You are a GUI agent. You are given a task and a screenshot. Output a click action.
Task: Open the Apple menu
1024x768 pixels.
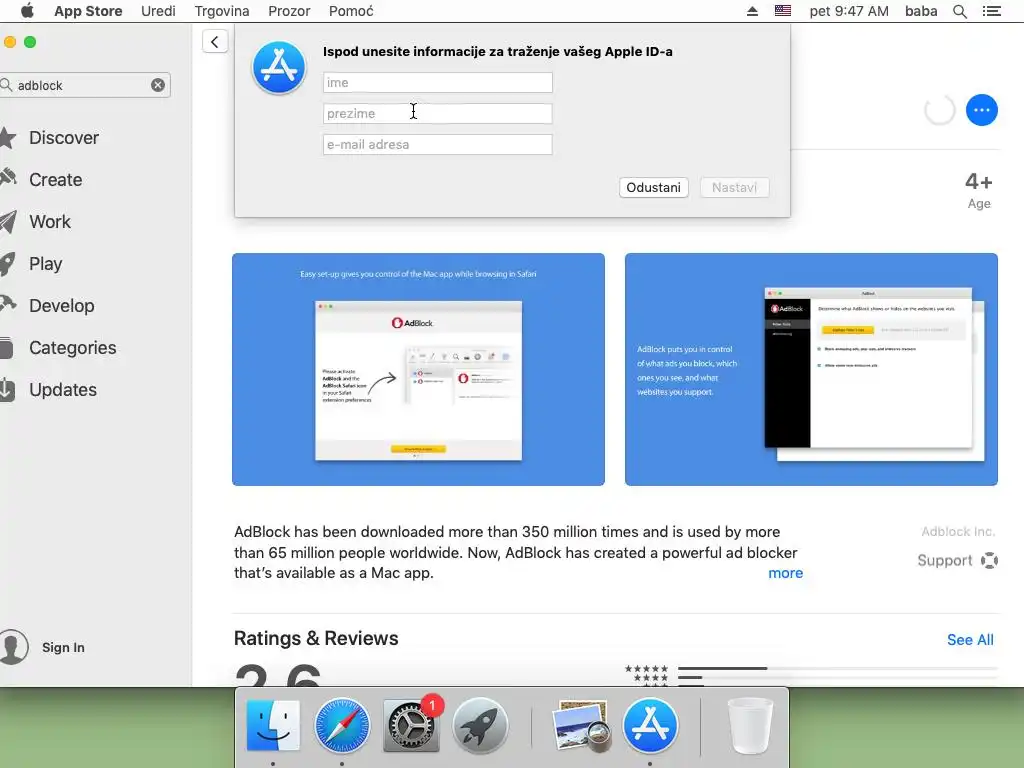(27, 11)
